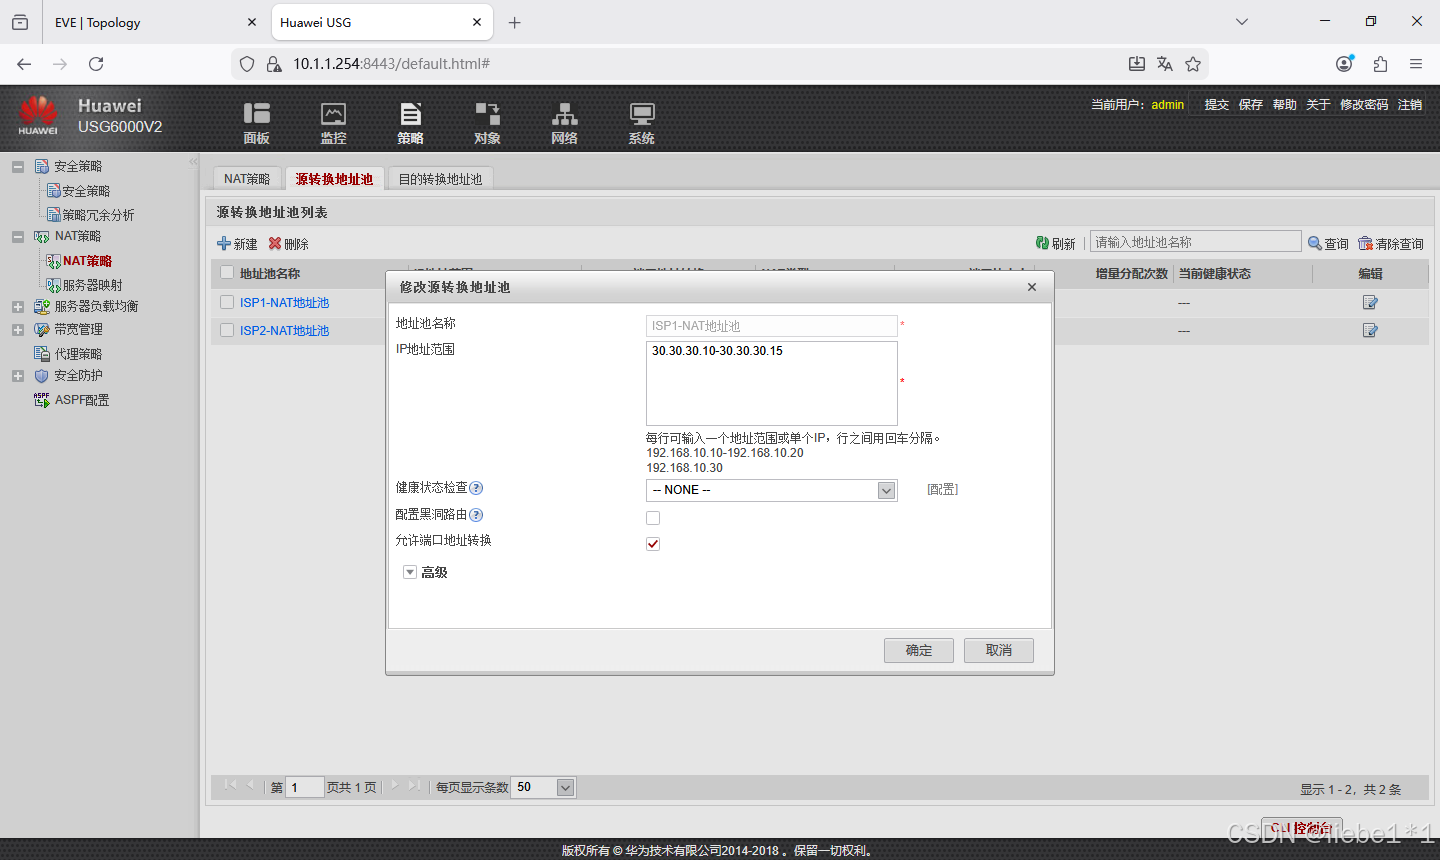Expand the 高级 section
This screenshot has height=860, width=1440.
click(x=409, y=572)
